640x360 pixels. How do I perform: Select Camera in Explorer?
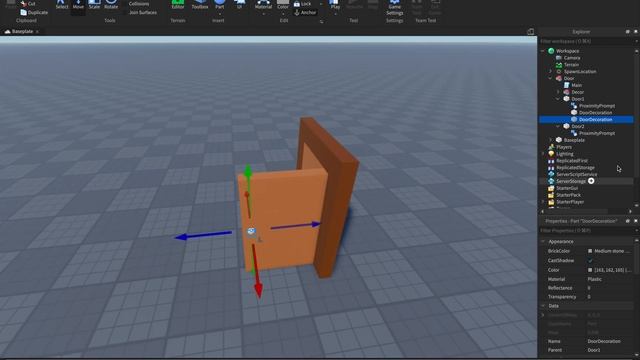click(x=571, y=58)
